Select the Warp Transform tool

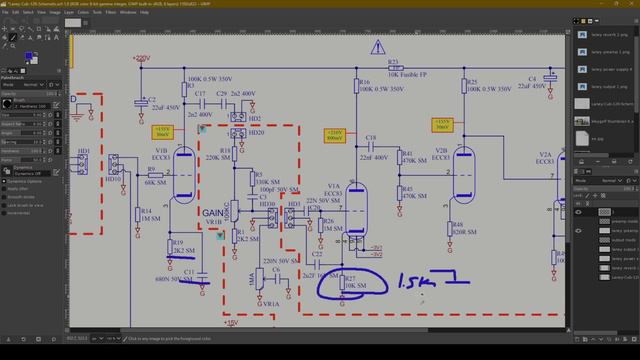pos(56,29)
